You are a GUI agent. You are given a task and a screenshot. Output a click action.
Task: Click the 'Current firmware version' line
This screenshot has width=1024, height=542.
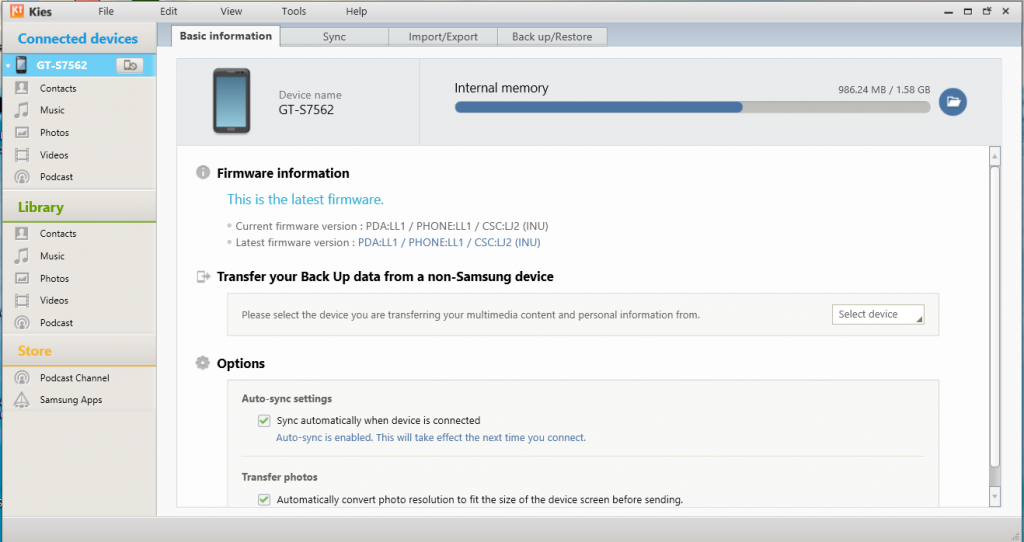tap(392, 226)
